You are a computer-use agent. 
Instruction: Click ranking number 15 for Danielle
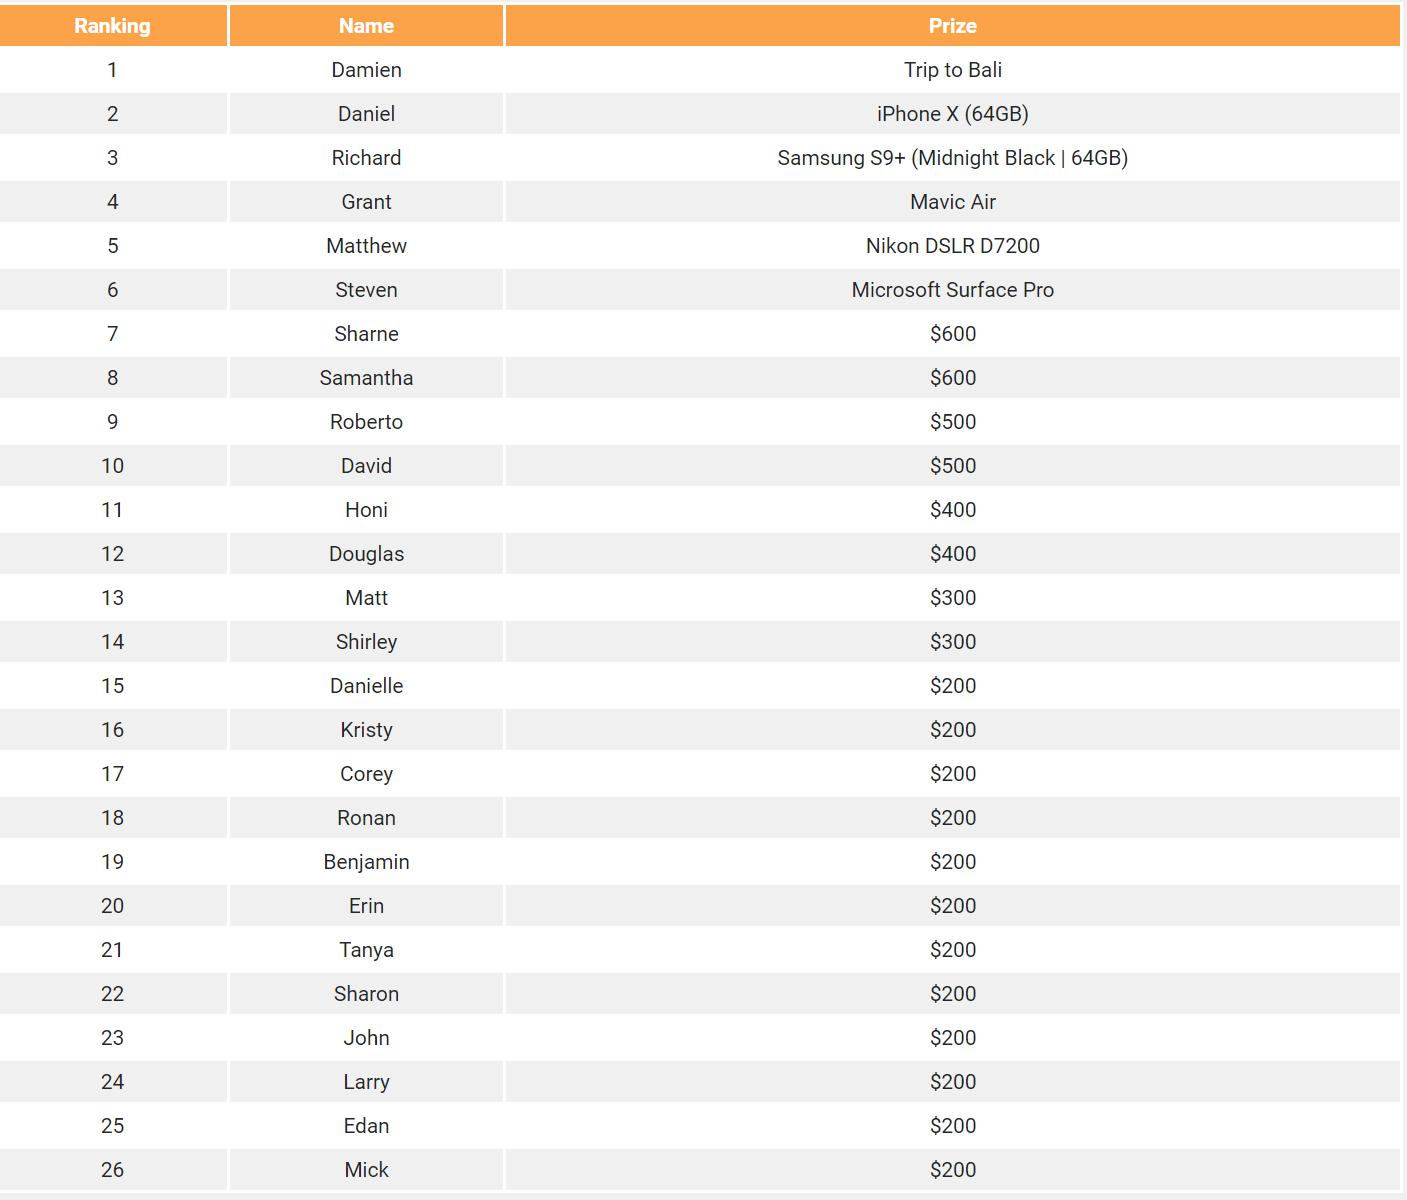112,686
